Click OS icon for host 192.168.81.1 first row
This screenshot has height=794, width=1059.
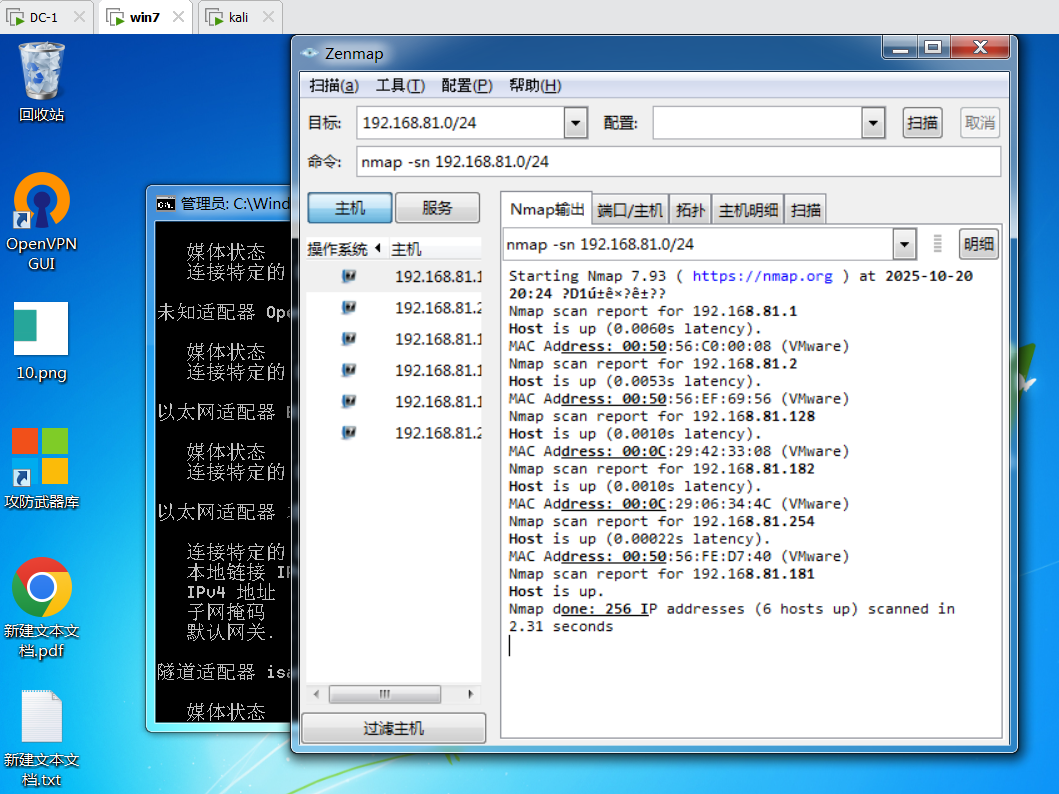[x=348, y=276]
